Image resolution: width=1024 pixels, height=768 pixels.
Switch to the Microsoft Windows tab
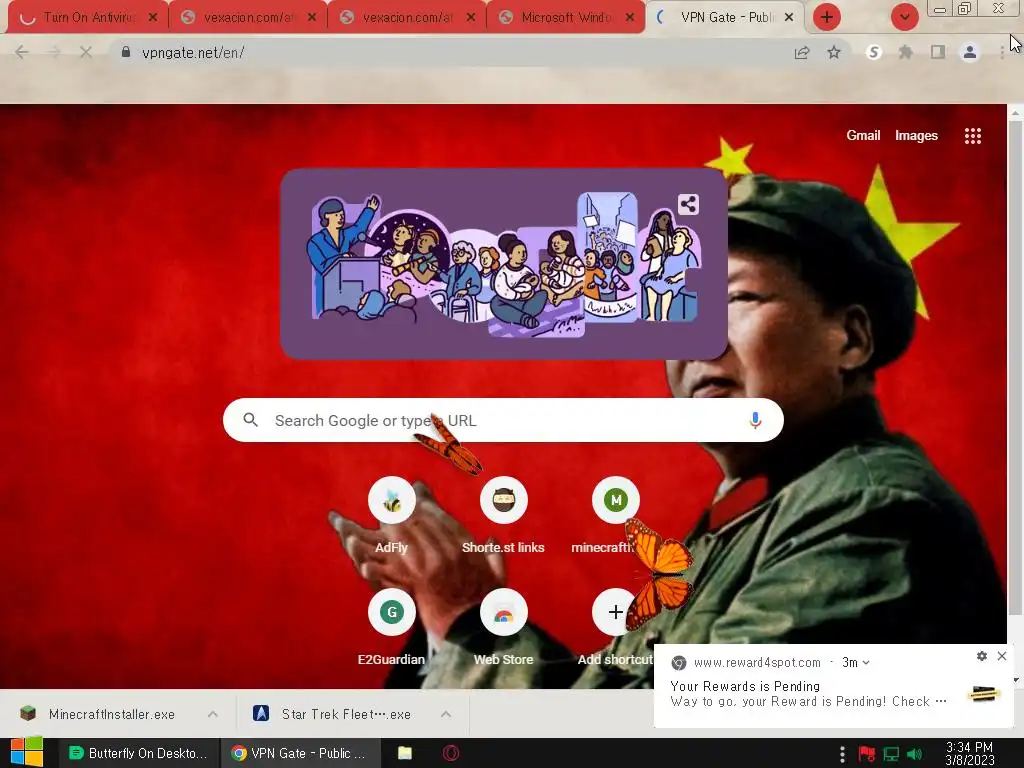(566, 18)
